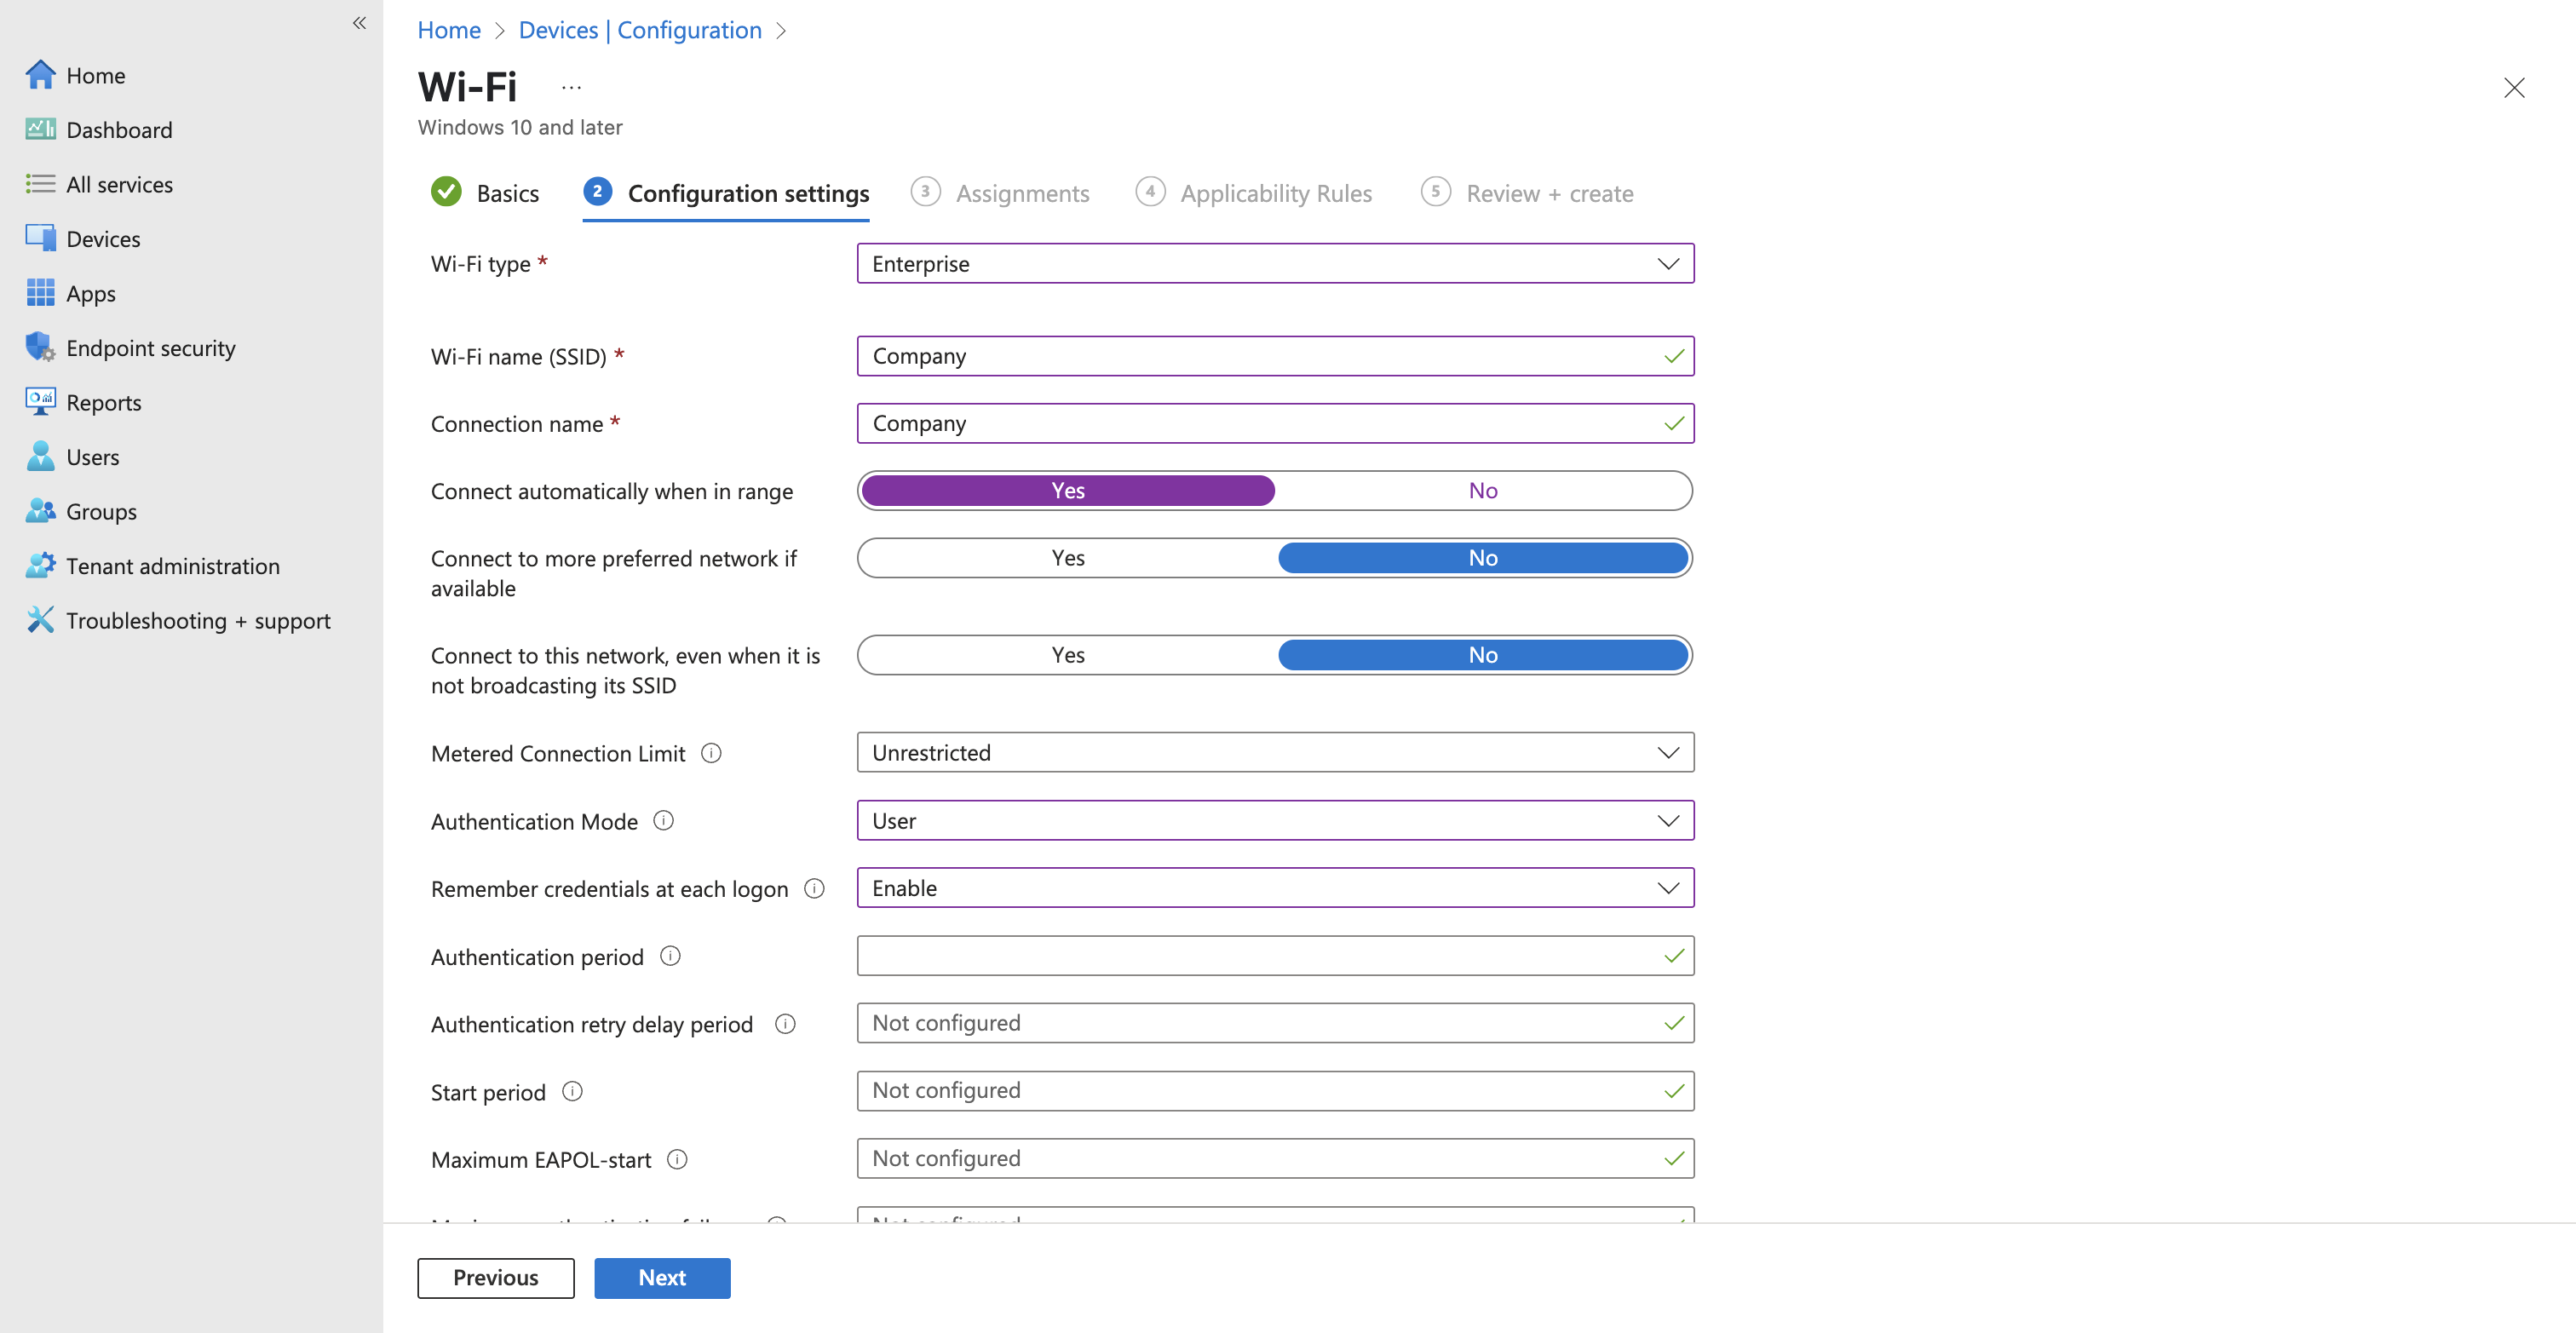
Task: Click the Connection name field
Action: coord(1275,424)
